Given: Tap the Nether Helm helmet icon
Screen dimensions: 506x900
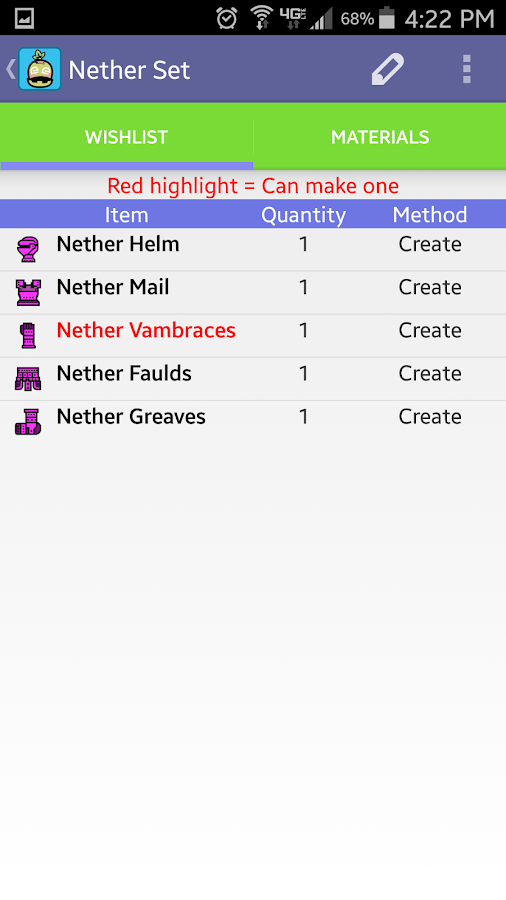Looking at the screenshot, I should pyautogui.click(x=28, y=250).
